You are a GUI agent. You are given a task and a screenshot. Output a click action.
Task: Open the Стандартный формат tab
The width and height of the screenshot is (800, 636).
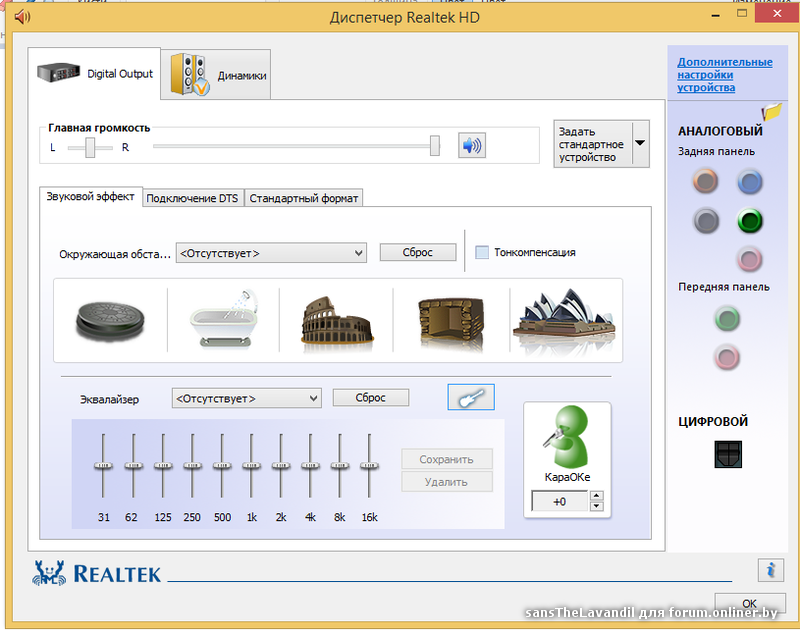pyautogui.click(x=304, y=198)
